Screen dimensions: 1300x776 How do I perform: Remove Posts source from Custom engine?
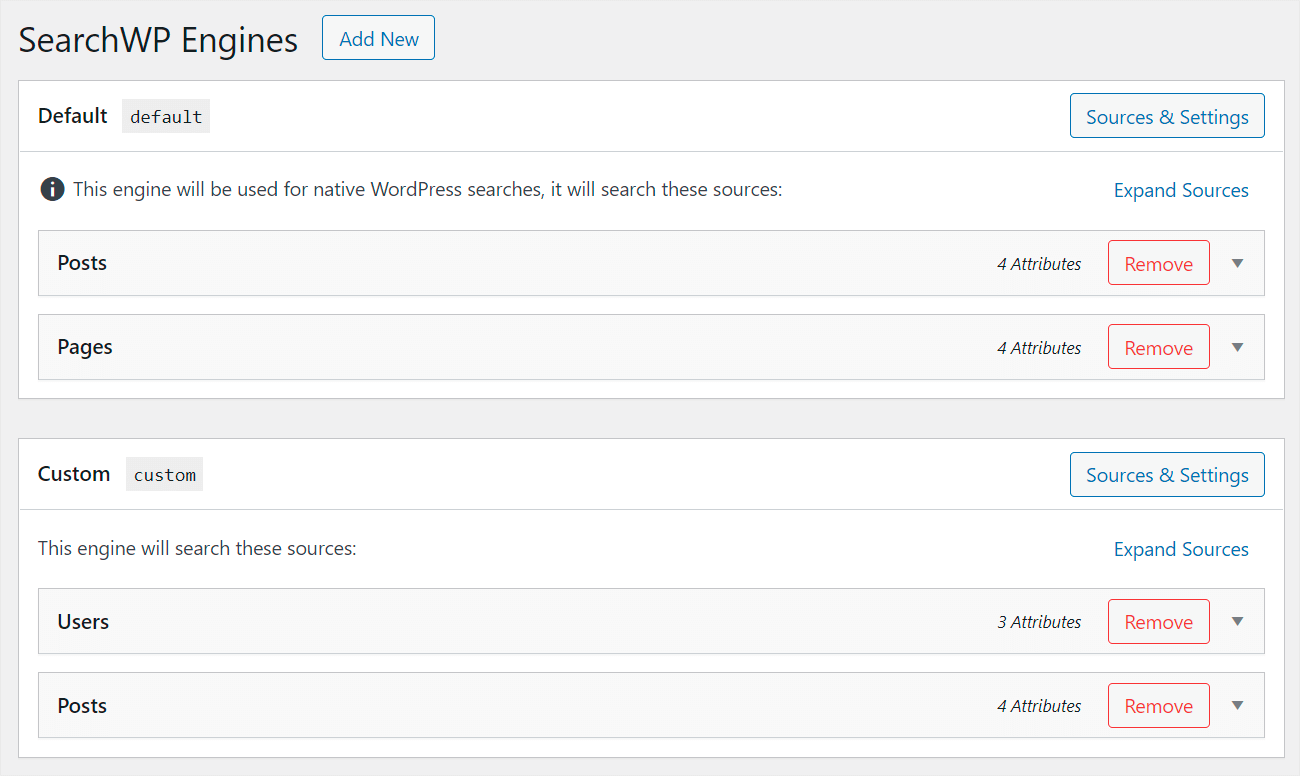(1158, 705)
